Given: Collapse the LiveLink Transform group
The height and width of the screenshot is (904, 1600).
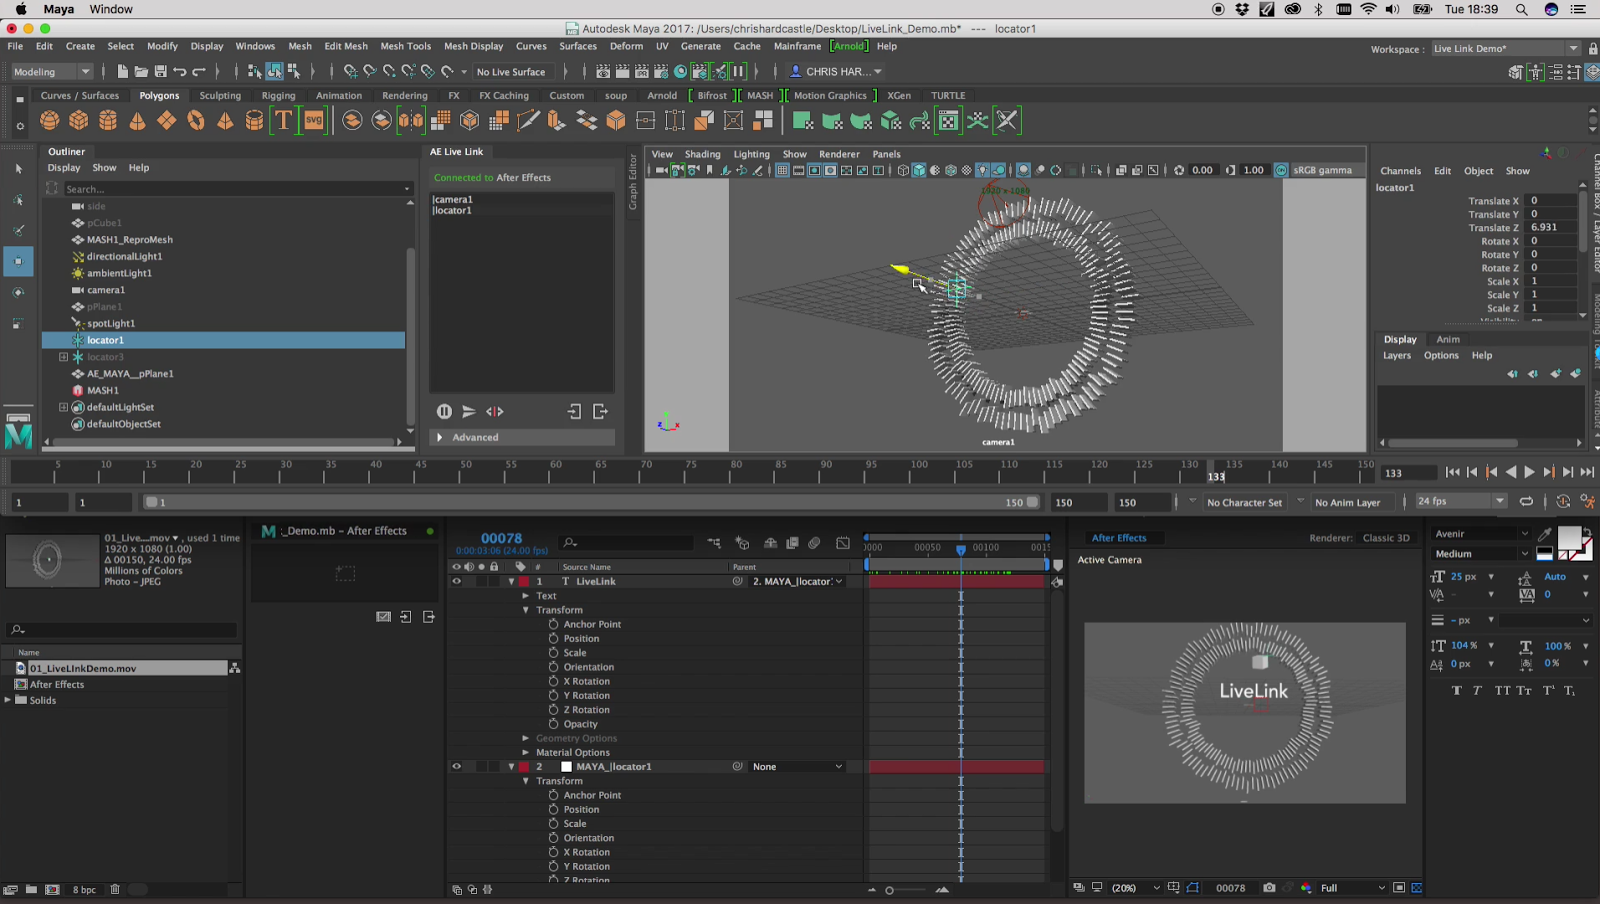Looking at the screenshot, I should [526, 610].
